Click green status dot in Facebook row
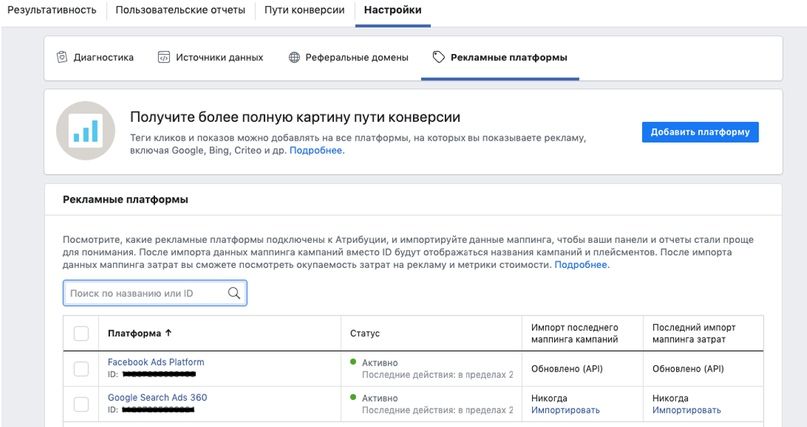The image size is (807, 427). (353, 362)
